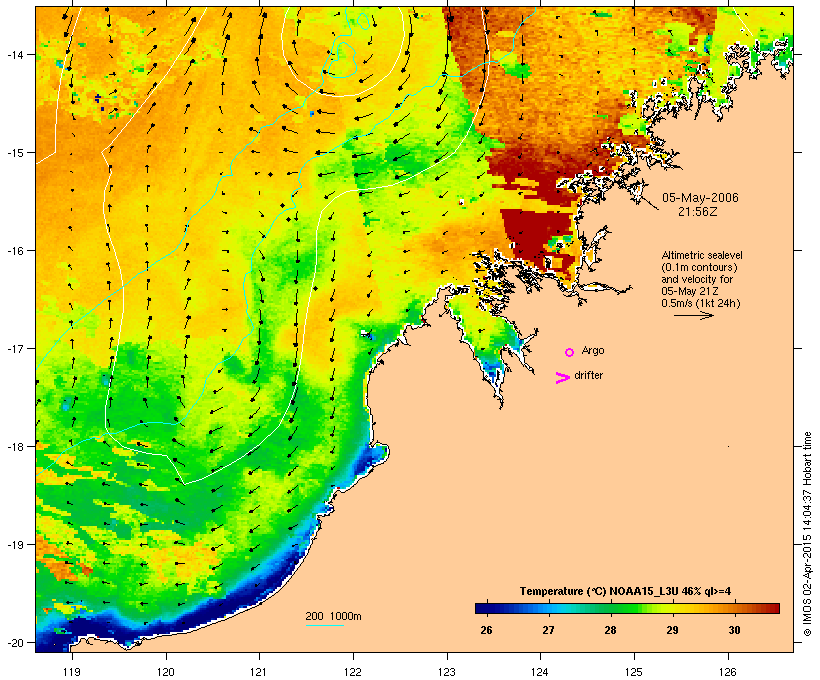820x680 pixels.
Task: Click the 'drifter' legend label
Action: [x=588, y=375]
